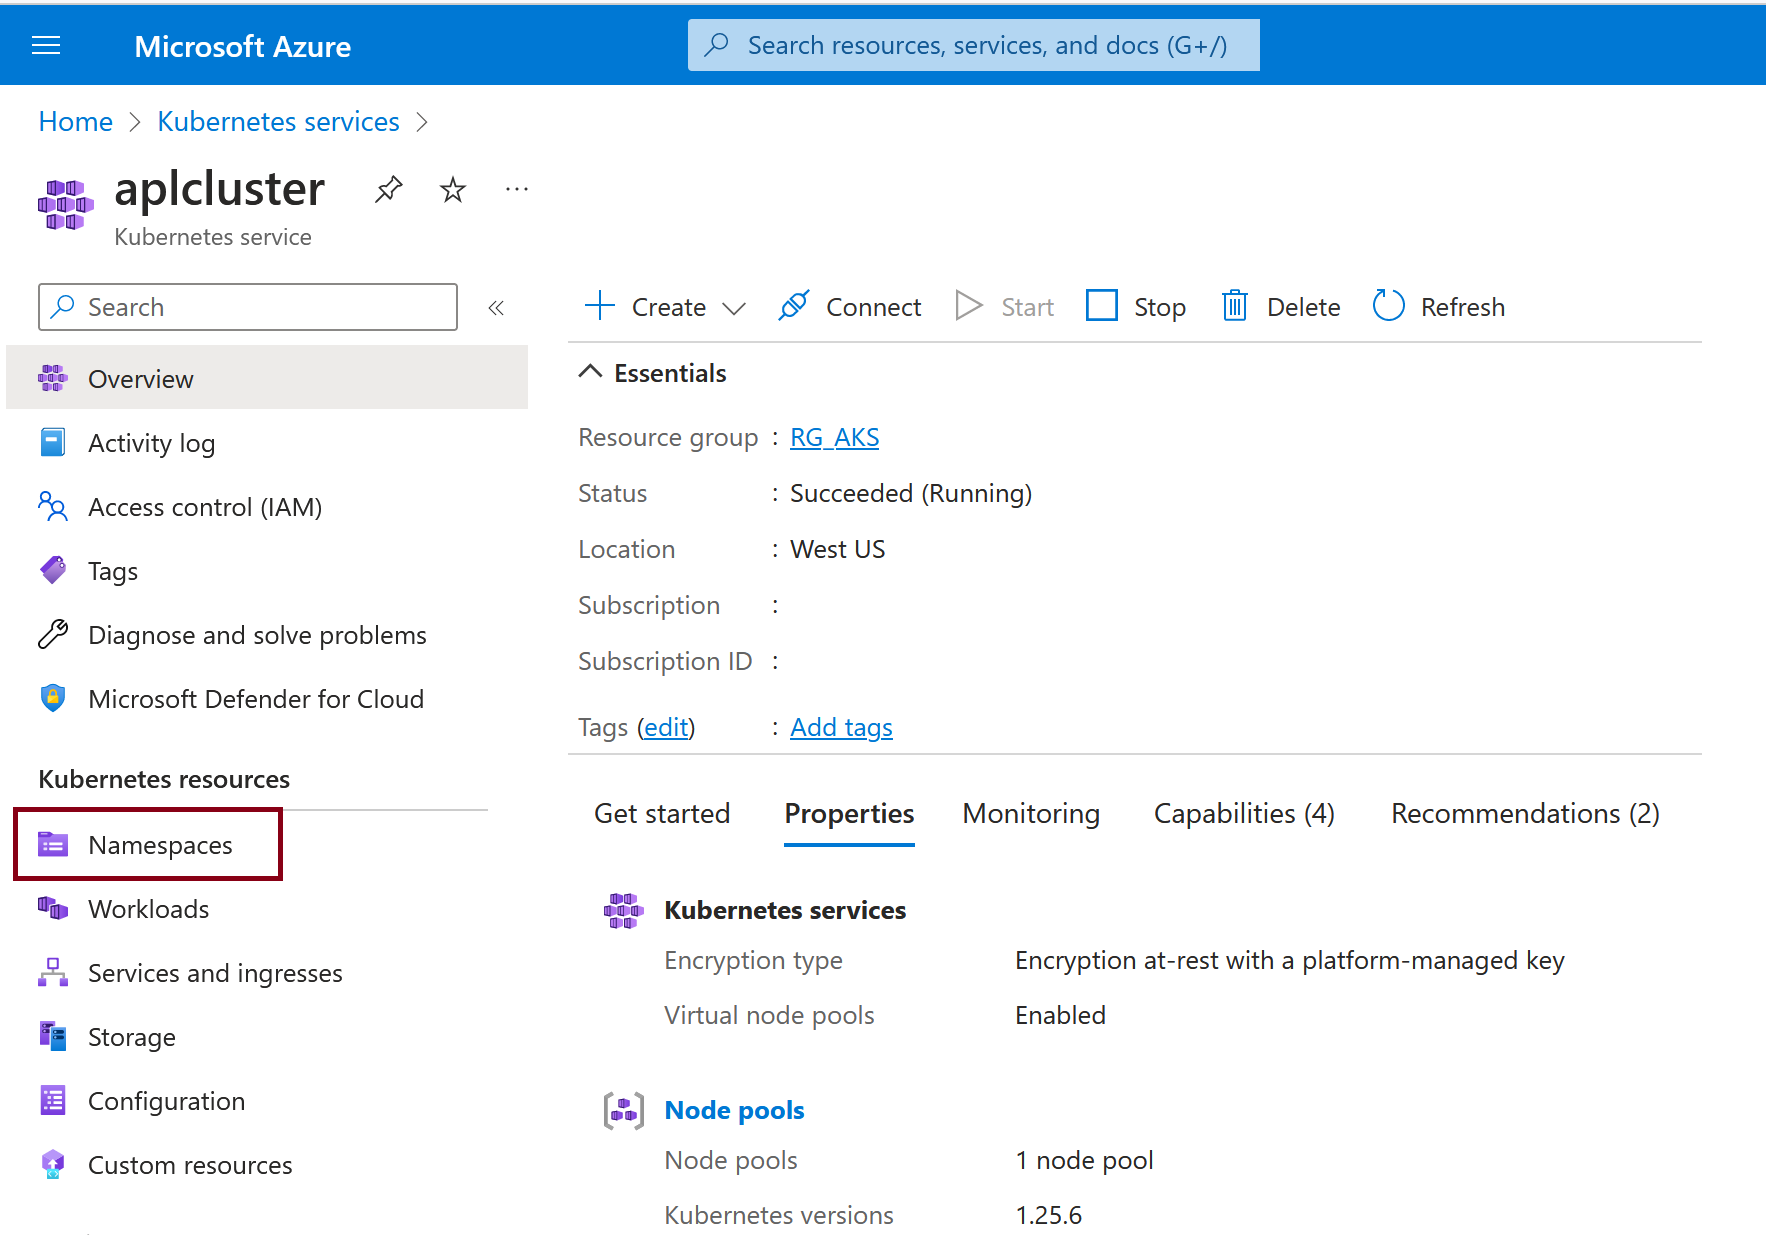The width and height of the screenshot is (1766, 1235).
Task: Click the Overview icon in sidebar
Action: [53, 378]
